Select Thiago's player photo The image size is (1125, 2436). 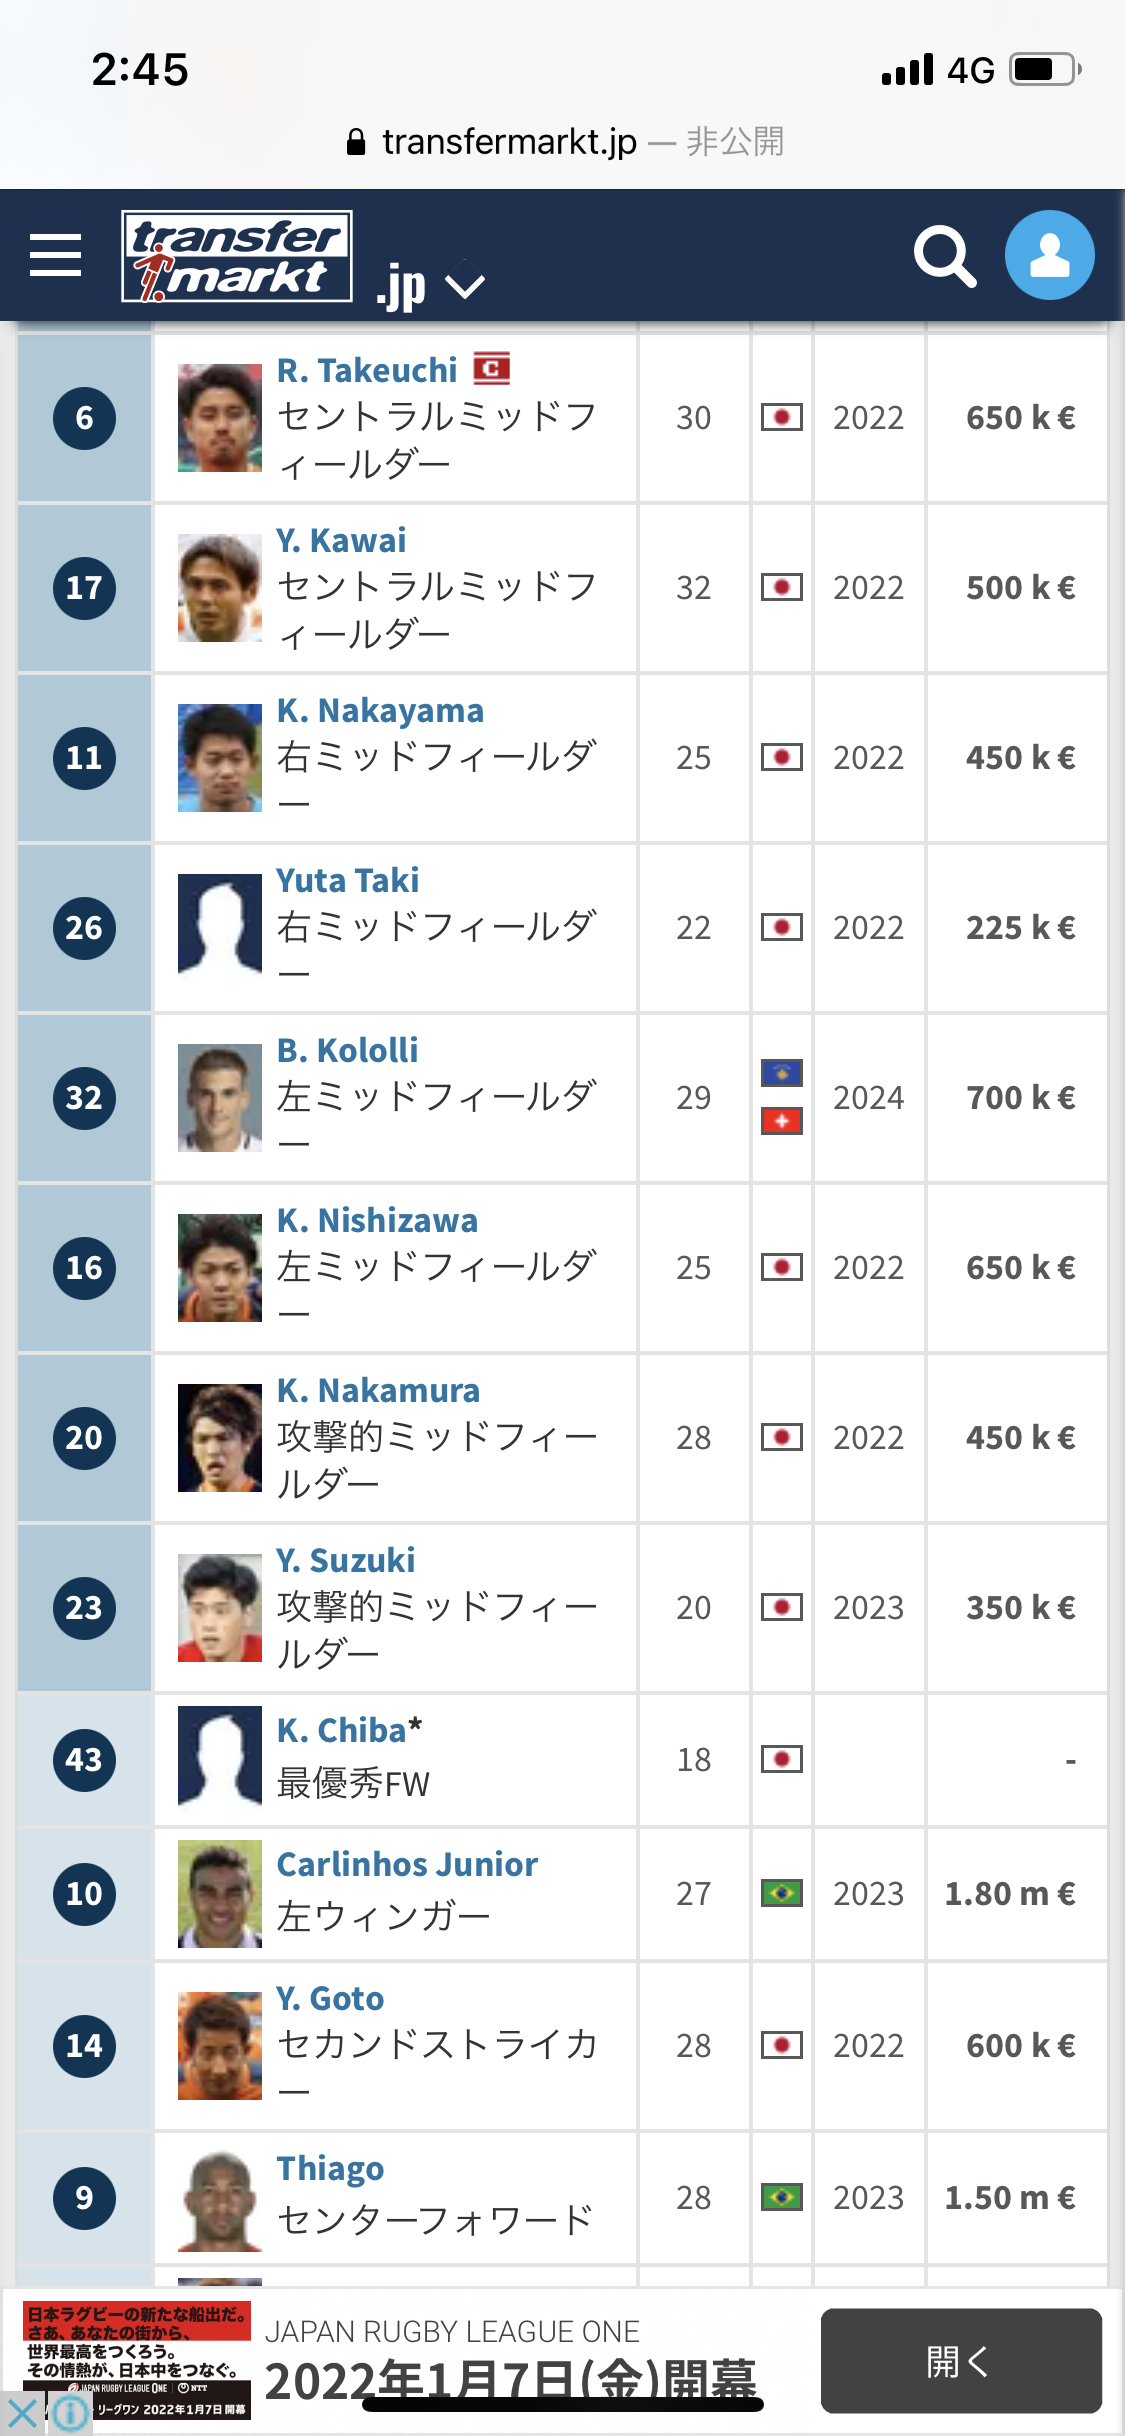(220, 2200)
